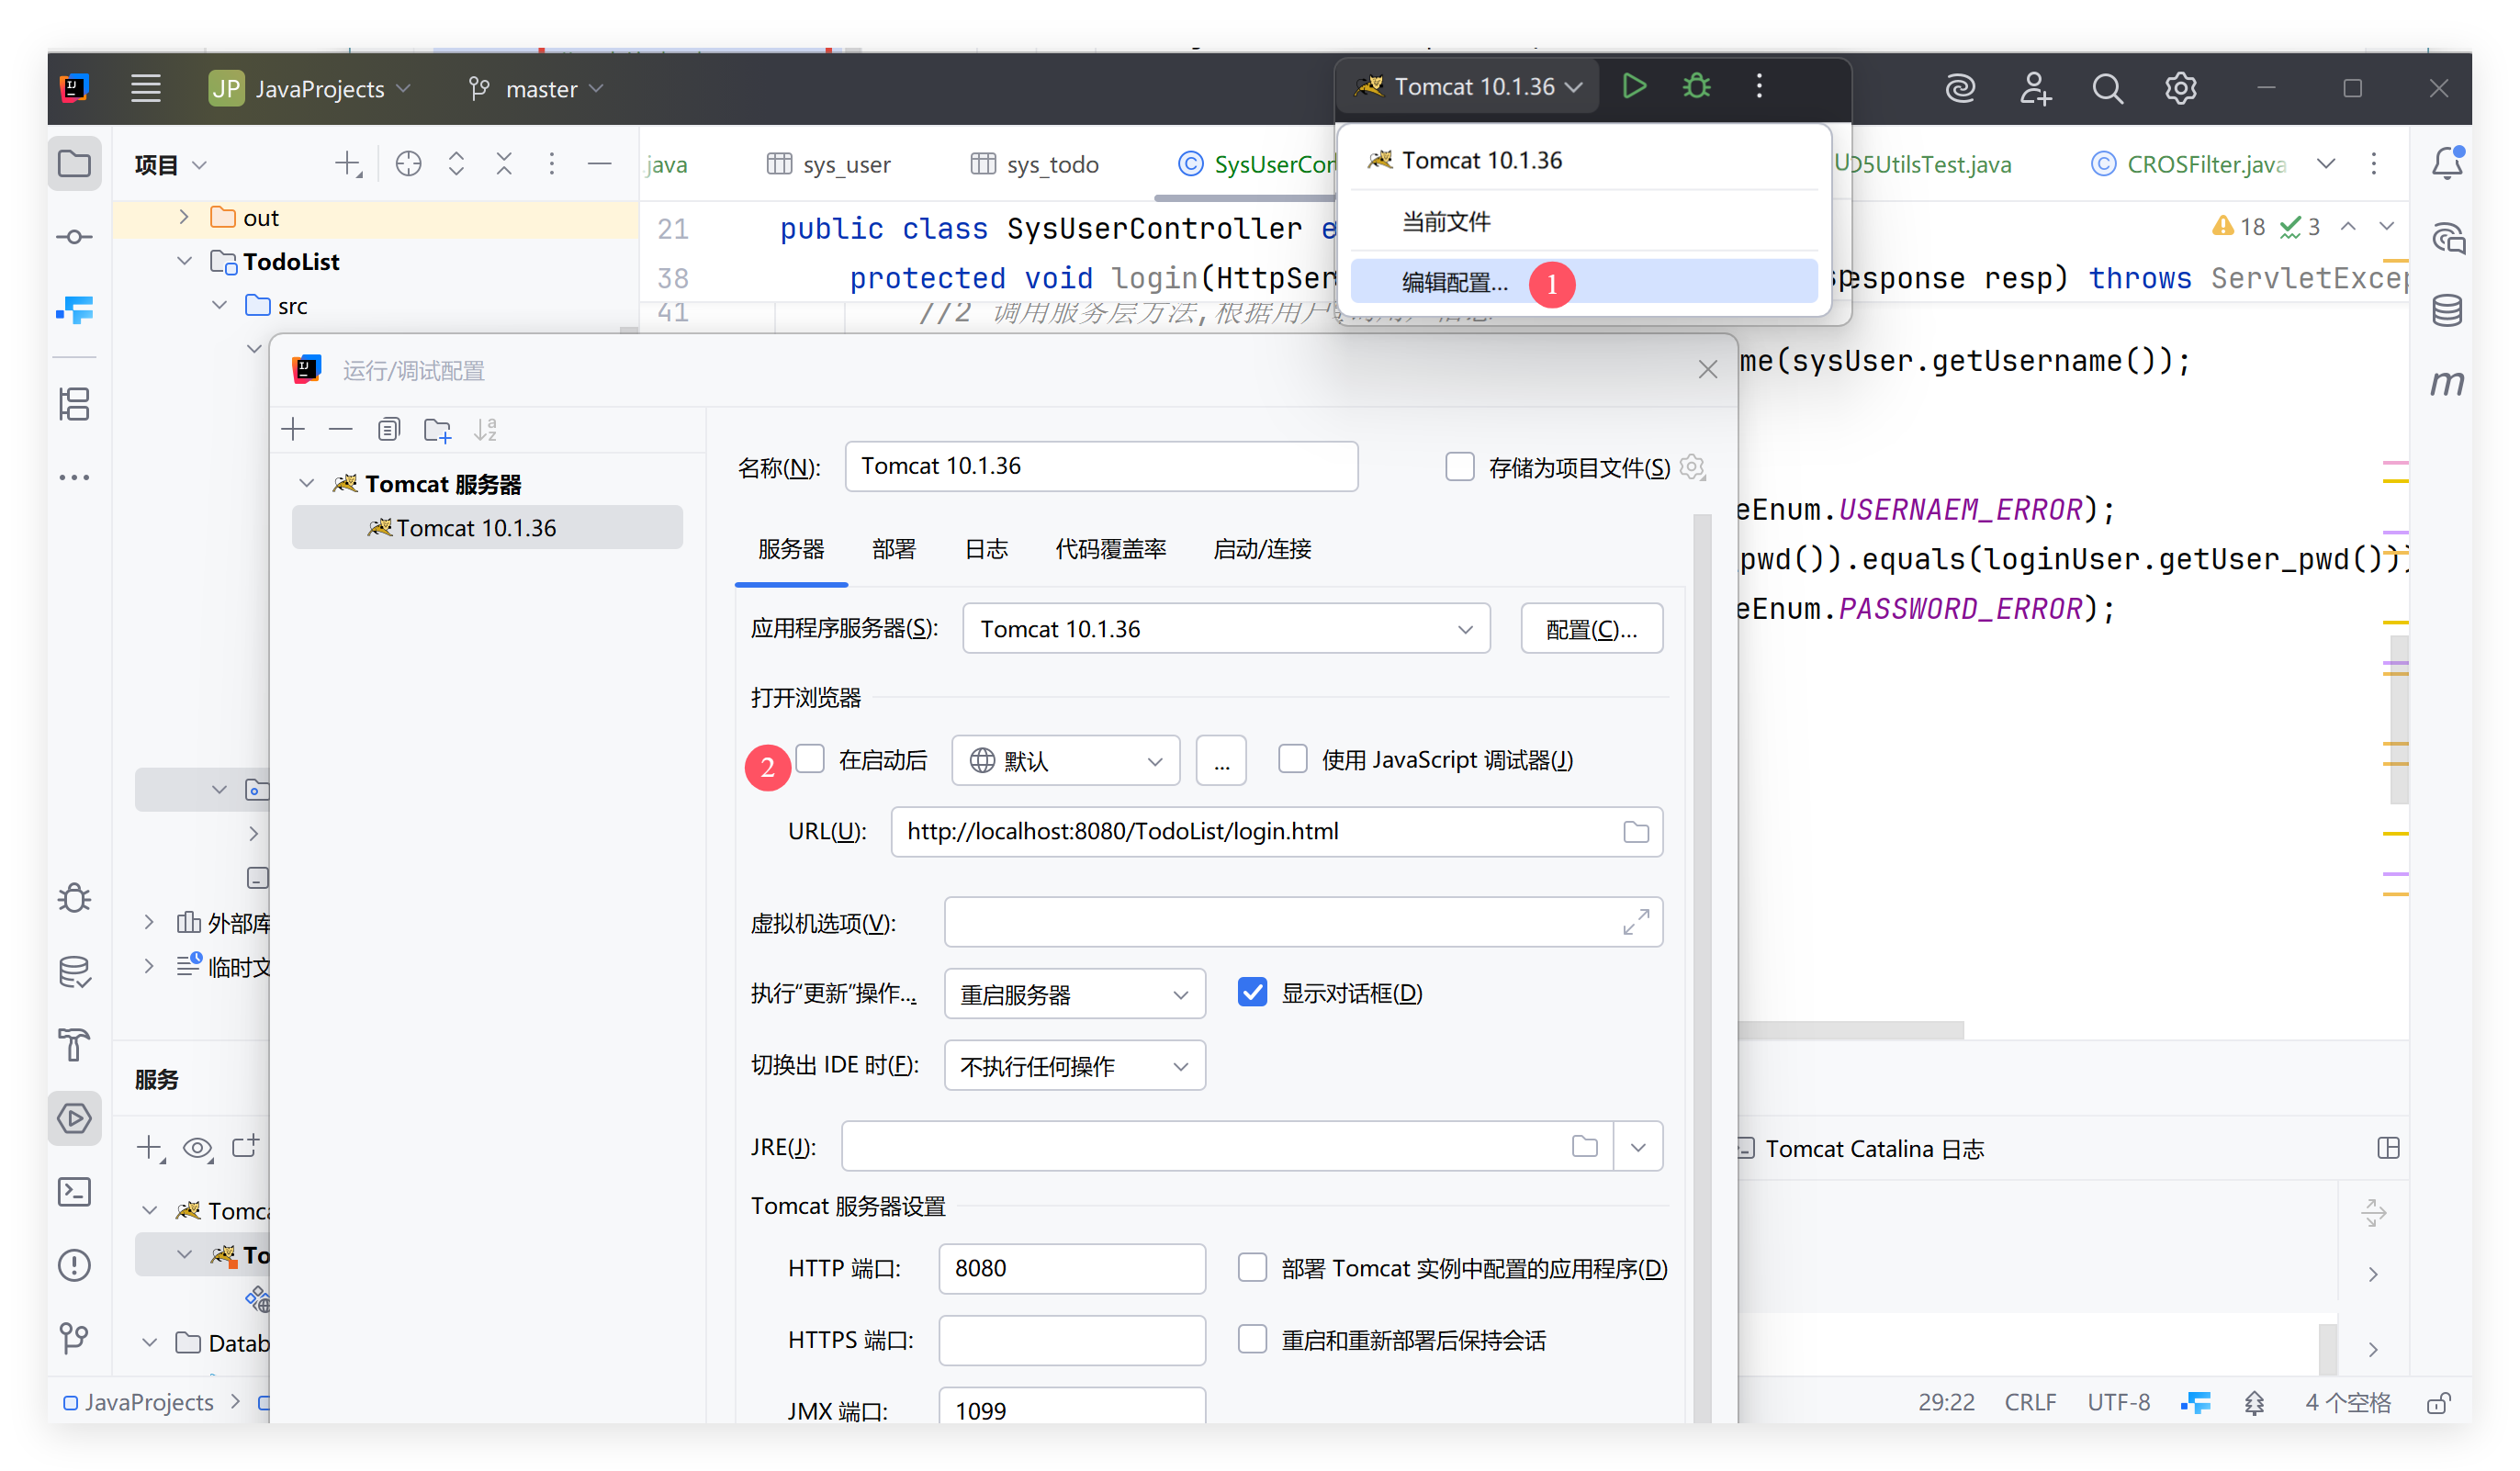
Task: Open the Debug tool window in left sidebar
Action: point(75,897)
